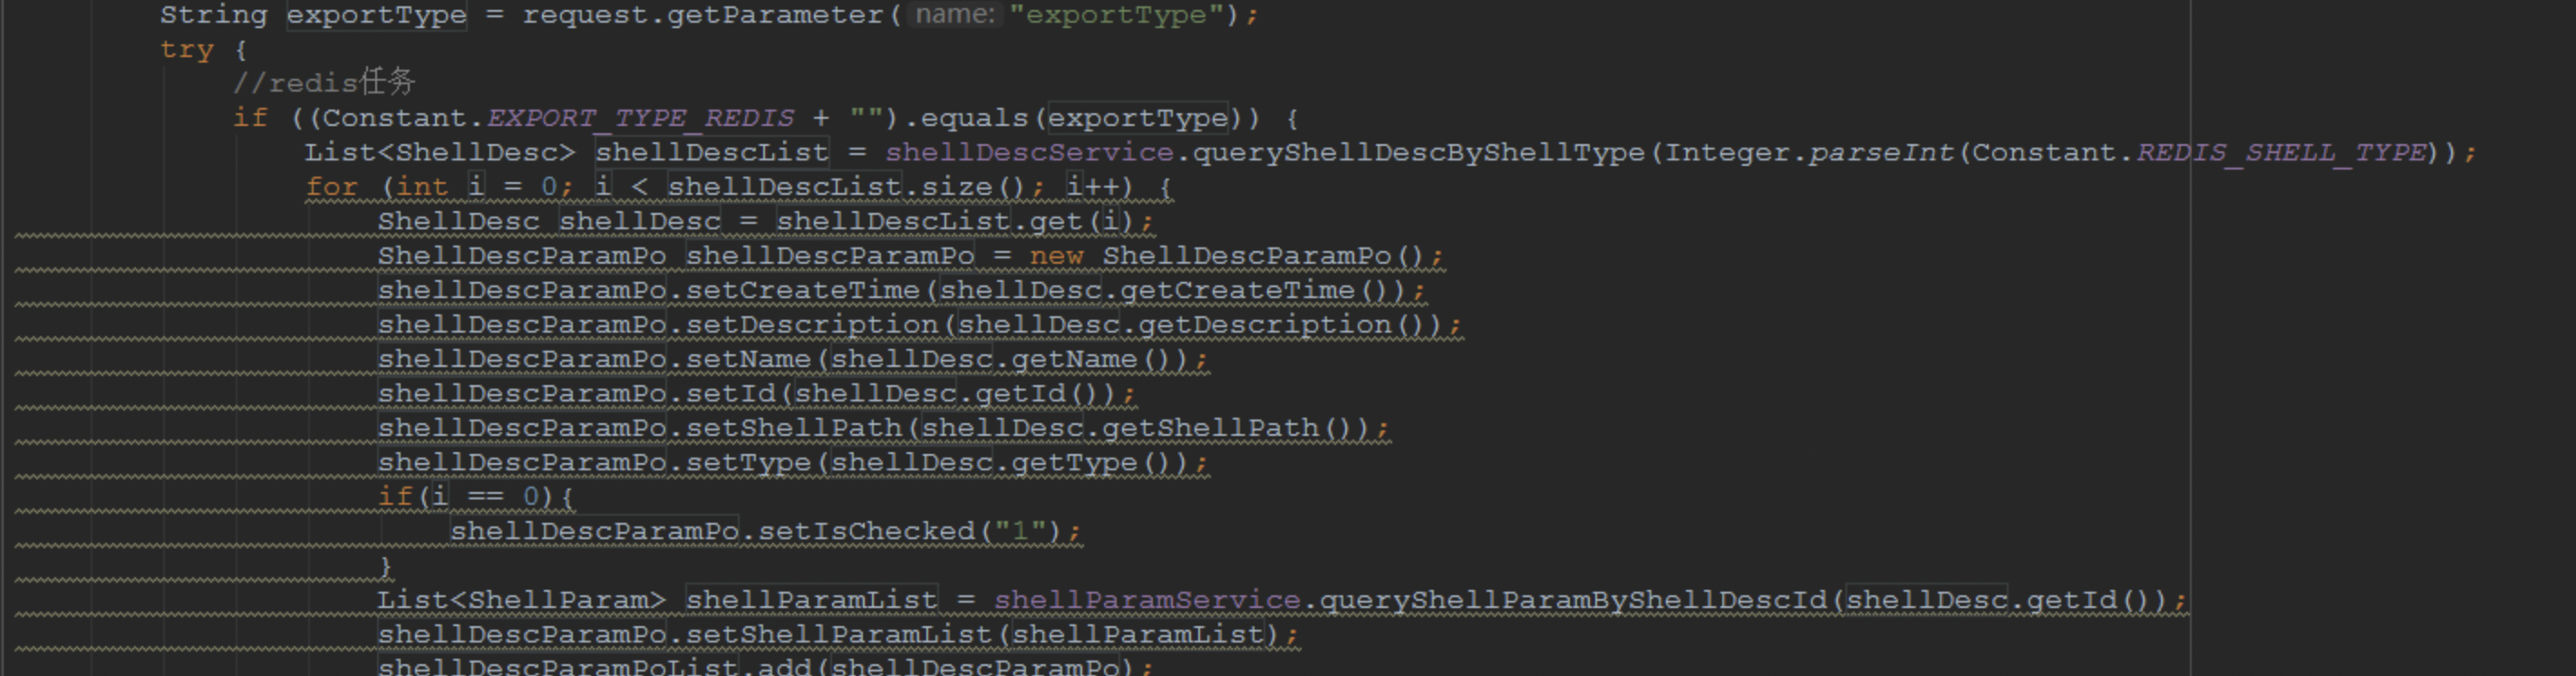Click the setCreateTime method
This screenshot has height=676, width=2576.
point(802,290)
